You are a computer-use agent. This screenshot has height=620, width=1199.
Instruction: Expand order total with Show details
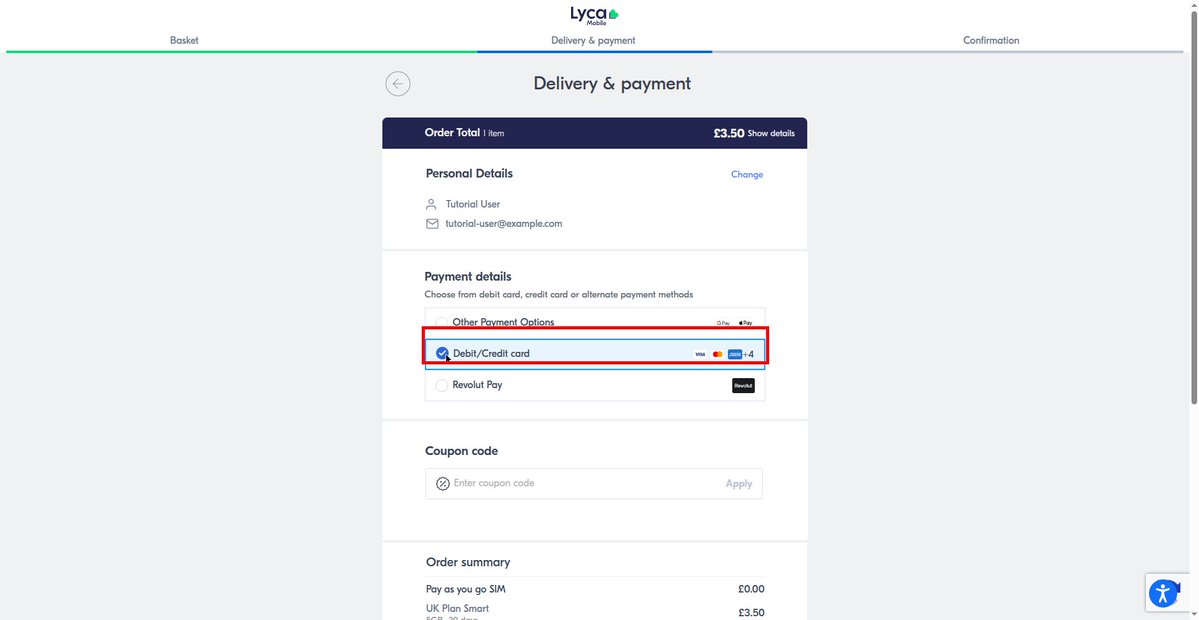click(x=771, y=133)
